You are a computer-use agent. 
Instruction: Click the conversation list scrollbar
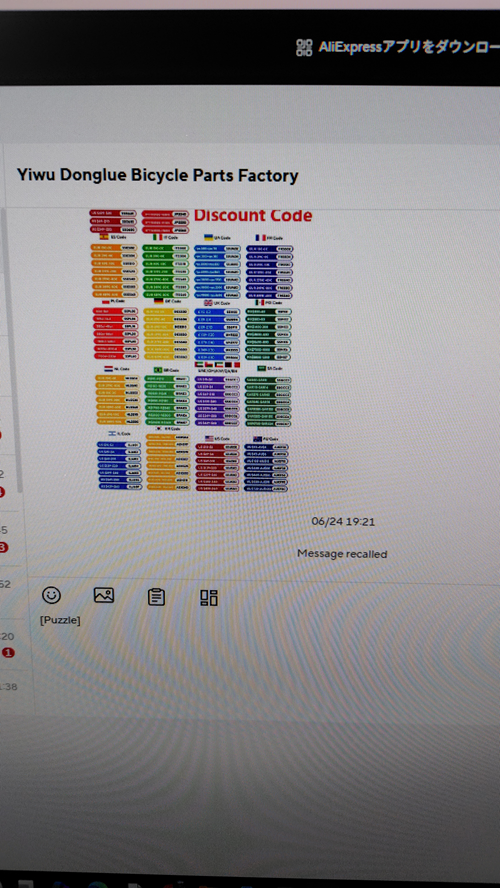tap(18, 351)
